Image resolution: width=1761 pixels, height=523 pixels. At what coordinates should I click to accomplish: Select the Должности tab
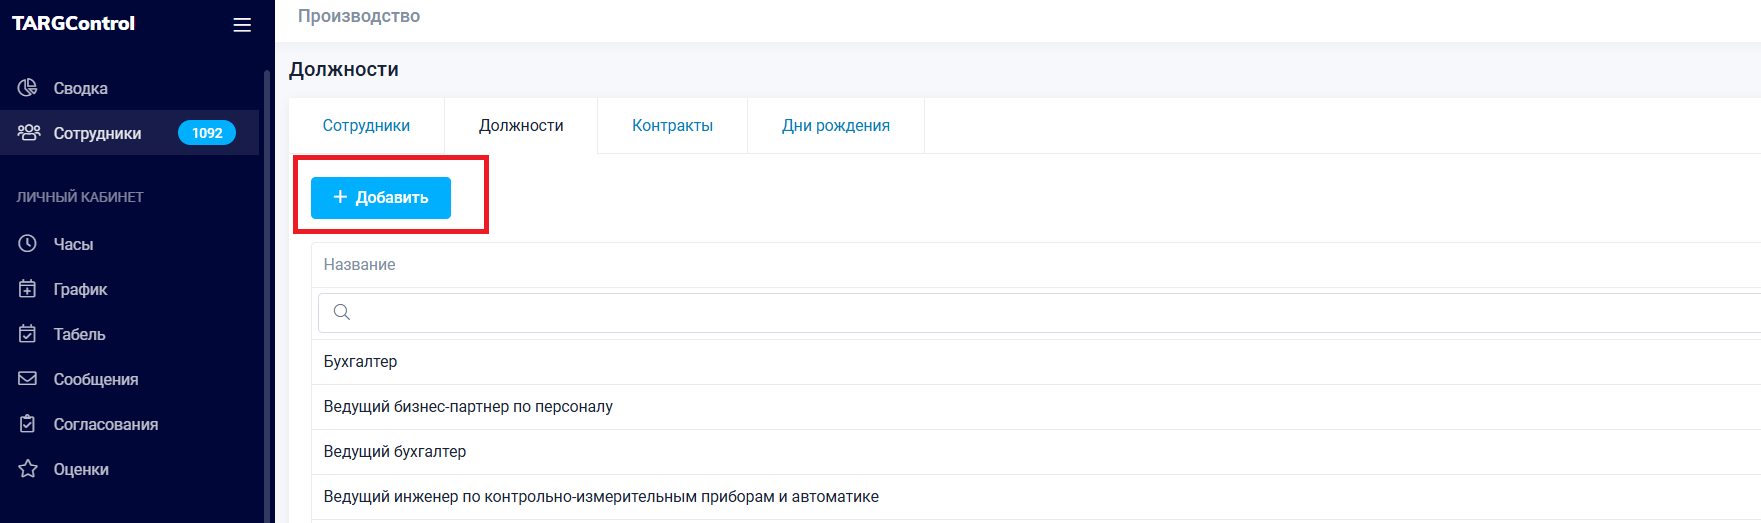pos(521,126)
